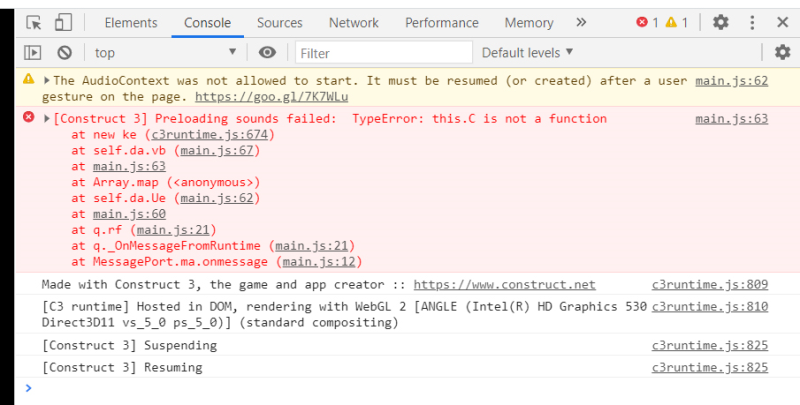This screenshot has width=800, height=405.
Task: Clear the console
Action: 64,53
